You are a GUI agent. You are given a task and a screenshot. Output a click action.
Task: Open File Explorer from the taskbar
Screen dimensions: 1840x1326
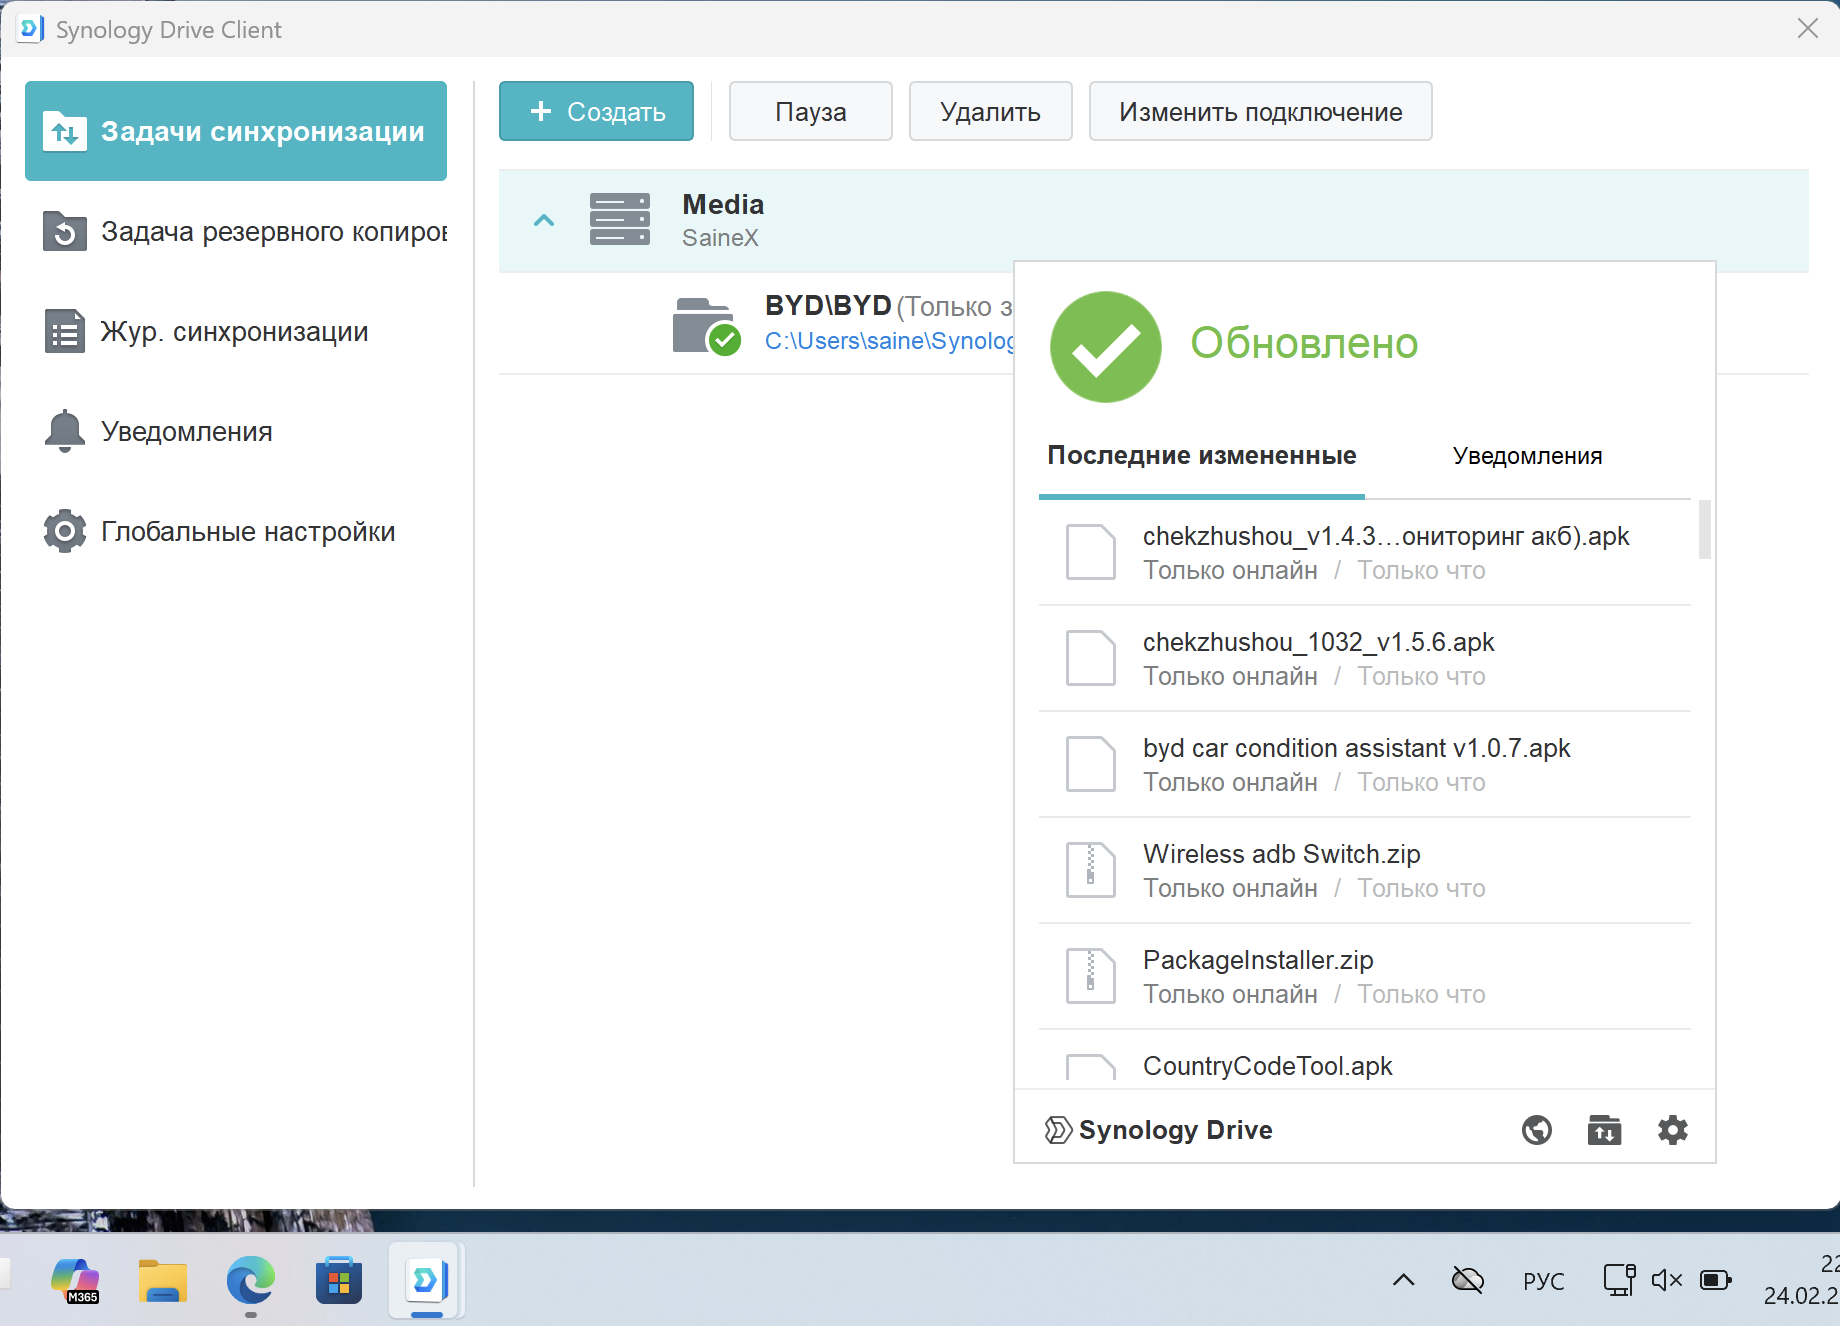tap(163, 1280)
